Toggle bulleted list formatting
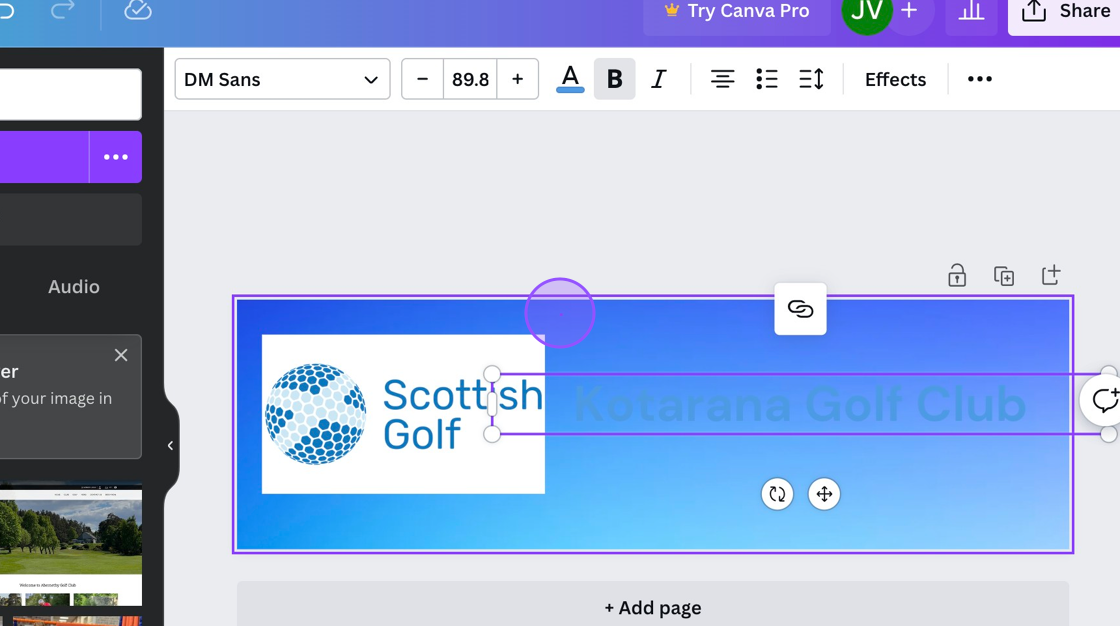This screenshot has height=626, width=1120. click(x=766, y=79)
